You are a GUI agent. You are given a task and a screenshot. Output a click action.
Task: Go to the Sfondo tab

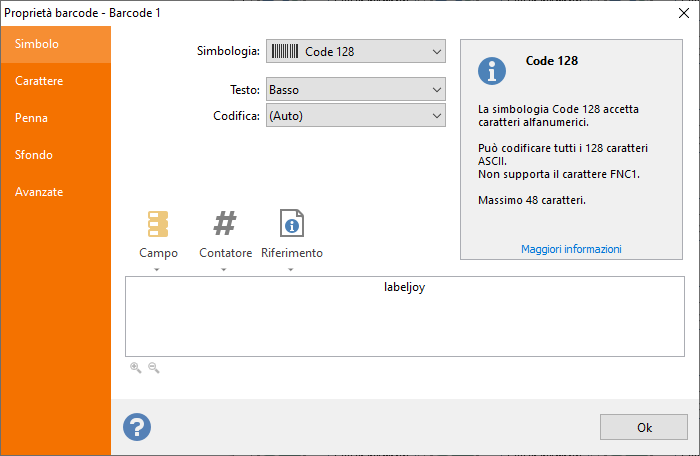pyautogui.click(x=34, y=155)
